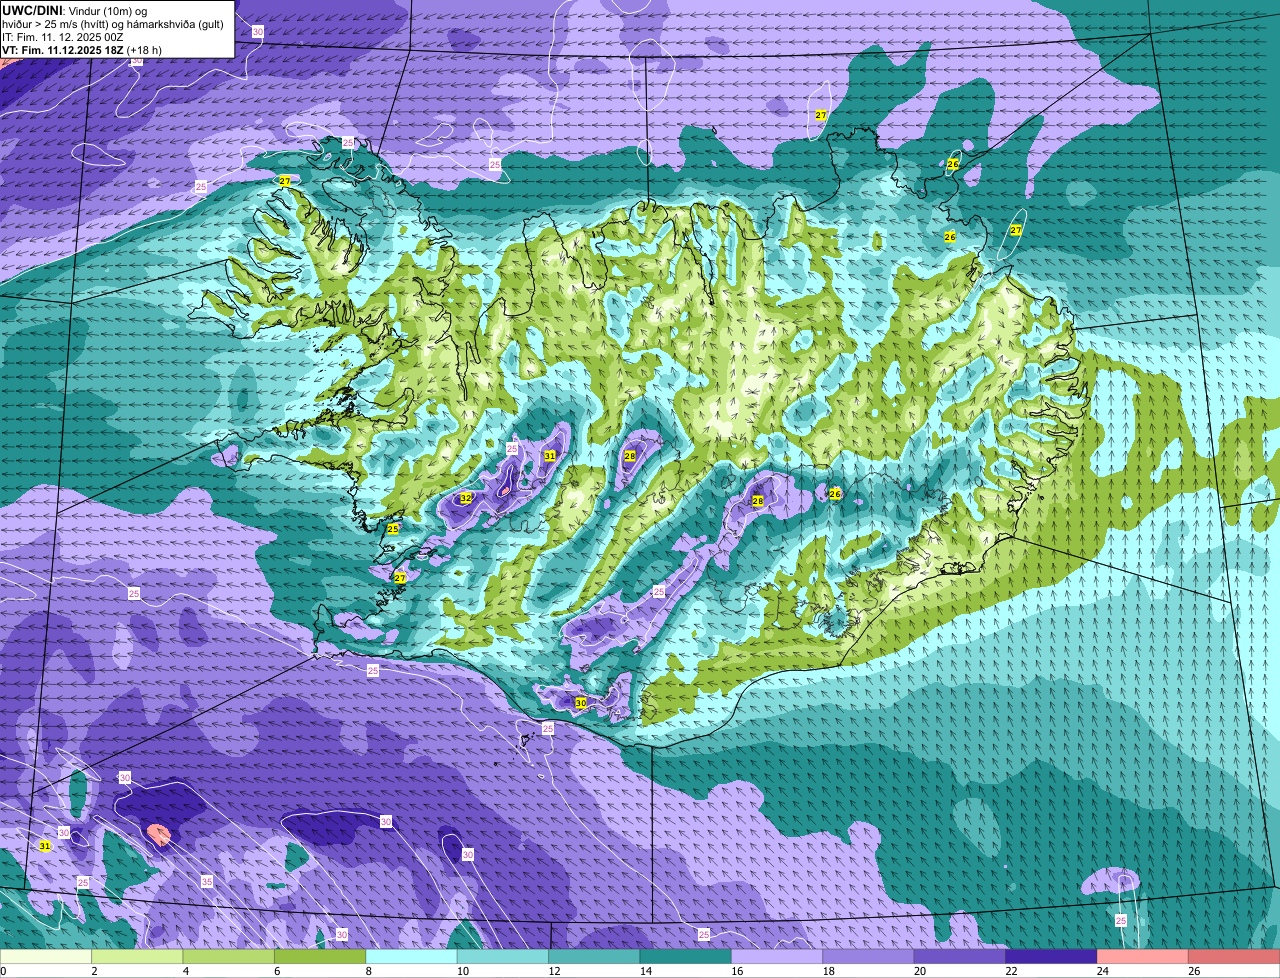Click the yellow 31 label beside the 32 inland
The image size is (1280, 978).
[x=550, y=456]
